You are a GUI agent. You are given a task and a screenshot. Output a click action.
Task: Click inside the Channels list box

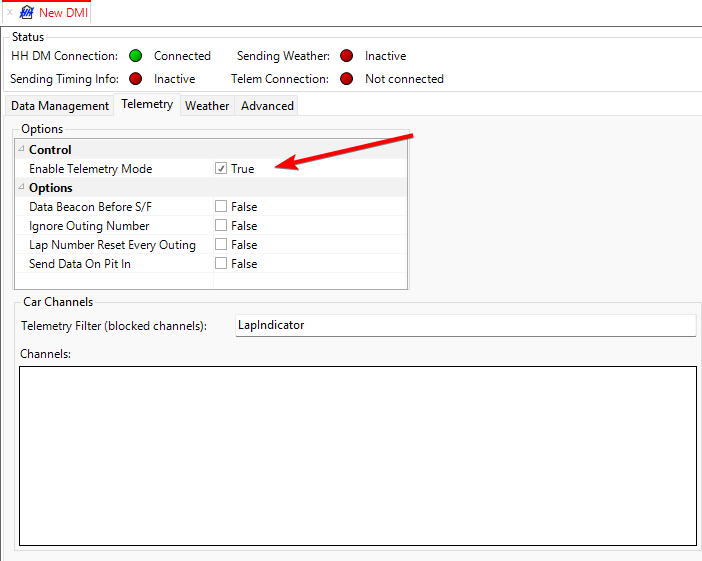pyautogui.click(x=357, y=455)
